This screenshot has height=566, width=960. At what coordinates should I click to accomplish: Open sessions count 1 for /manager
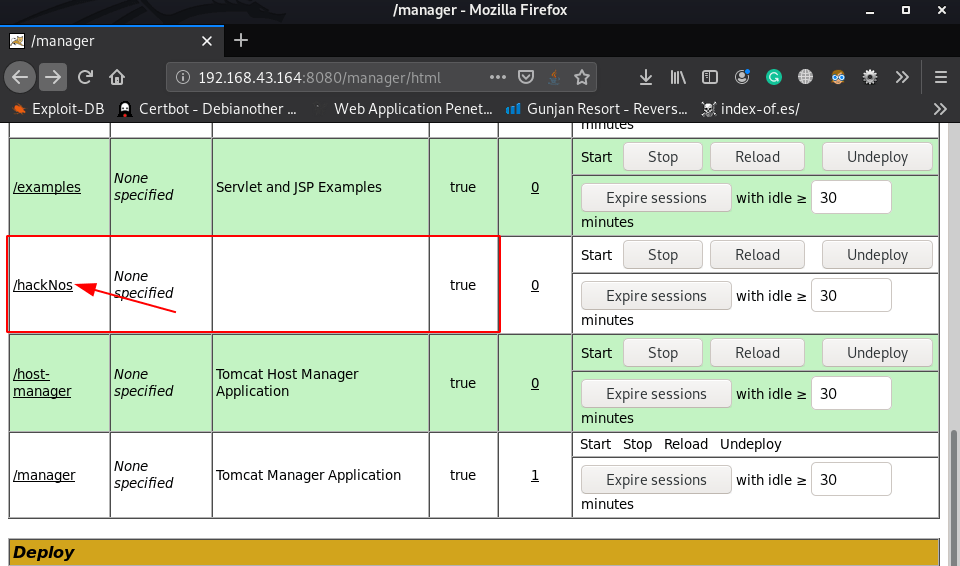(535, 475)
